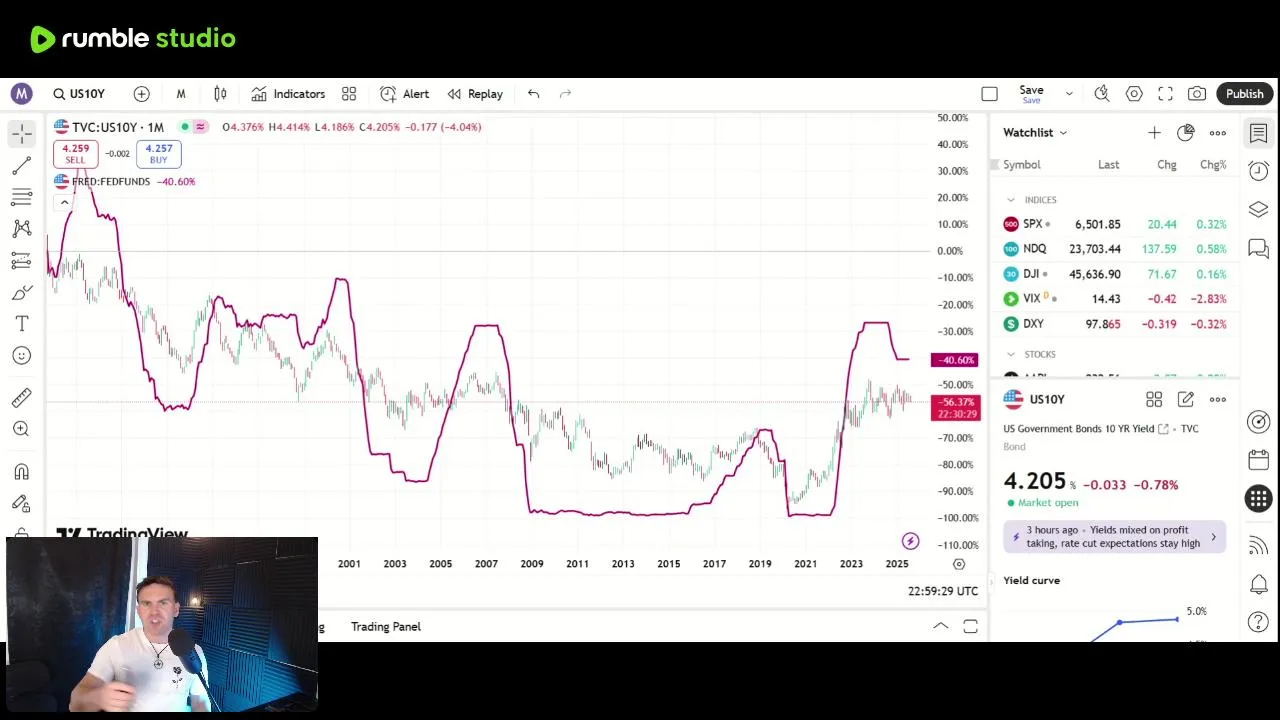
Task: Select the brush drawing tool
Action: 22,293
